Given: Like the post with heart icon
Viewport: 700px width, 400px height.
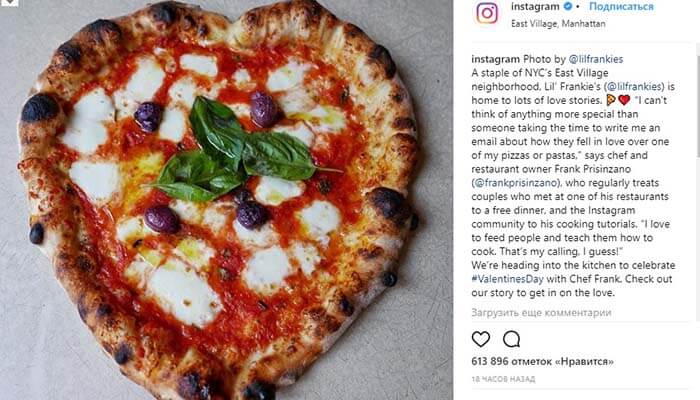Looking at the screenshot, I should 481,340.
